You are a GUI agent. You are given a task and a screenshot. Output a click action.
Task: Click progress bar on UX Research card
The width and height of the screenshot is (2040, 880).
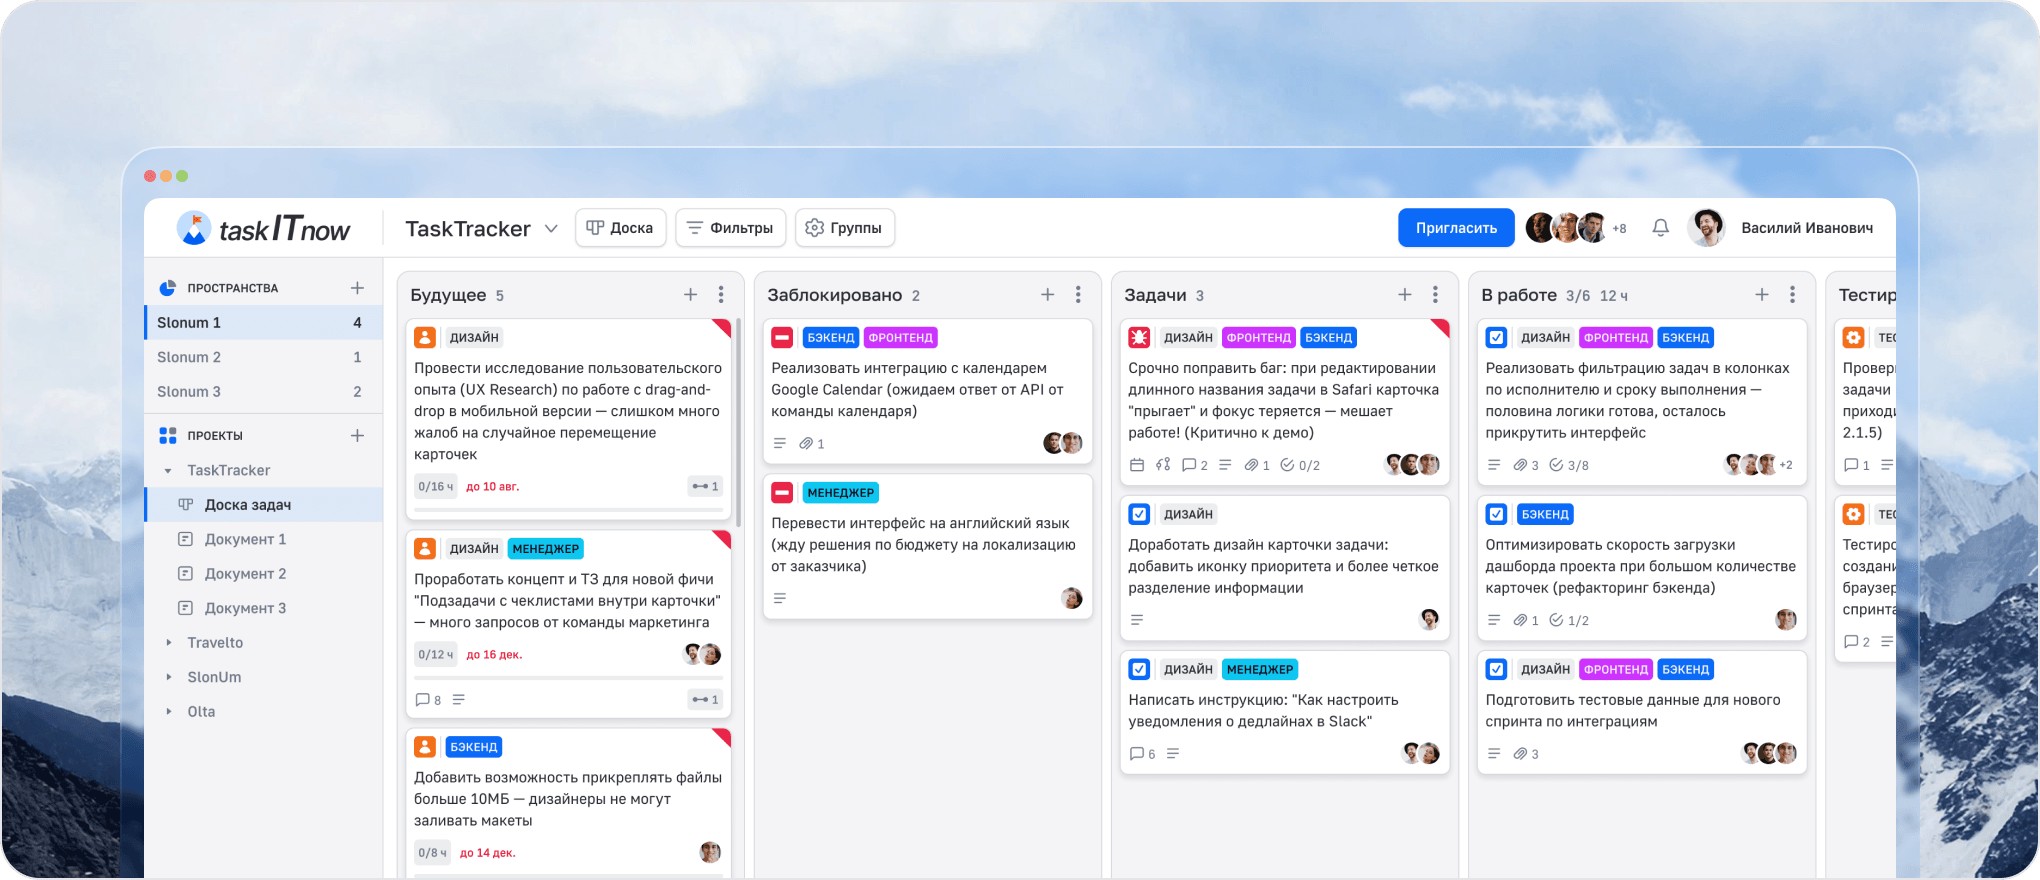568,510
